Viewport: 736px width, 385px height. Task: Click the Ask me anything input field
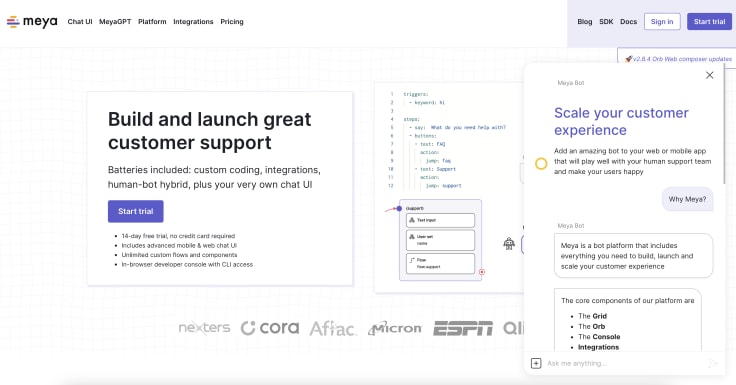click(x=624, y=363)
